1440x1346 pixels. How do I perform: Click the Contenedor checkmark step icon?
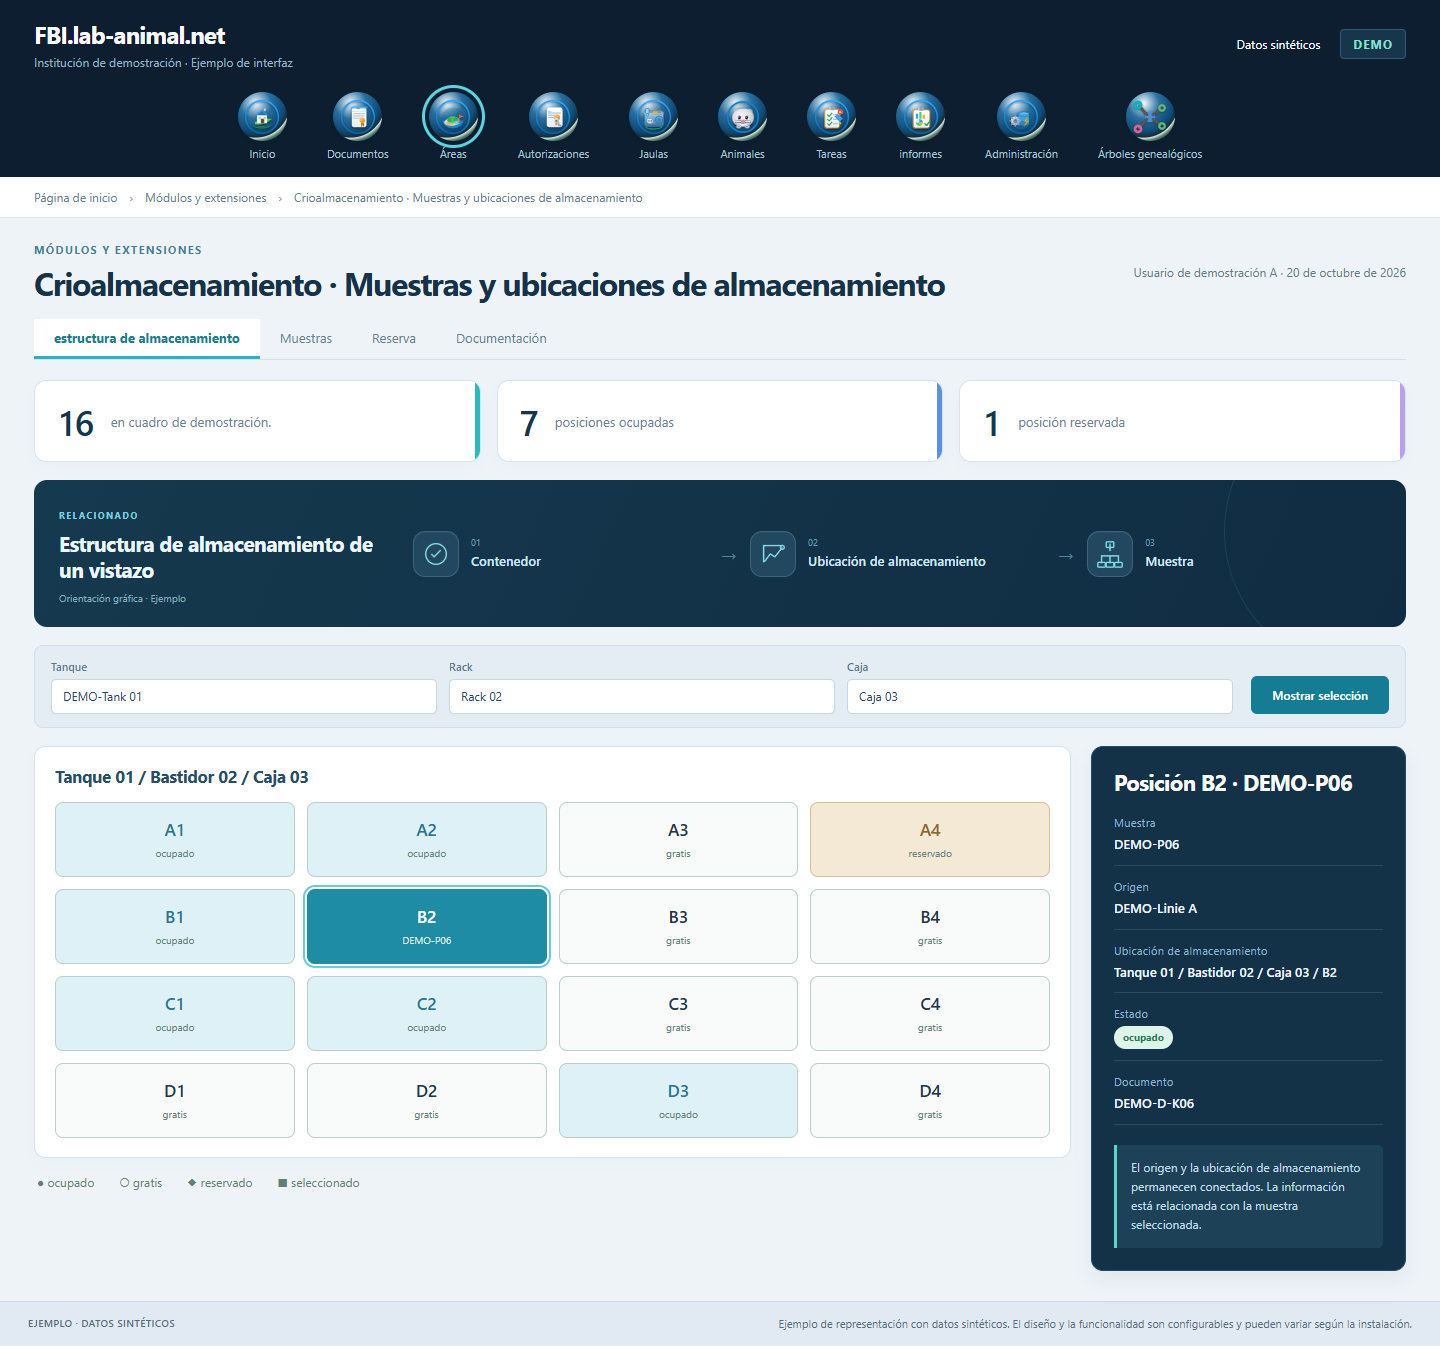coord(436,554)
